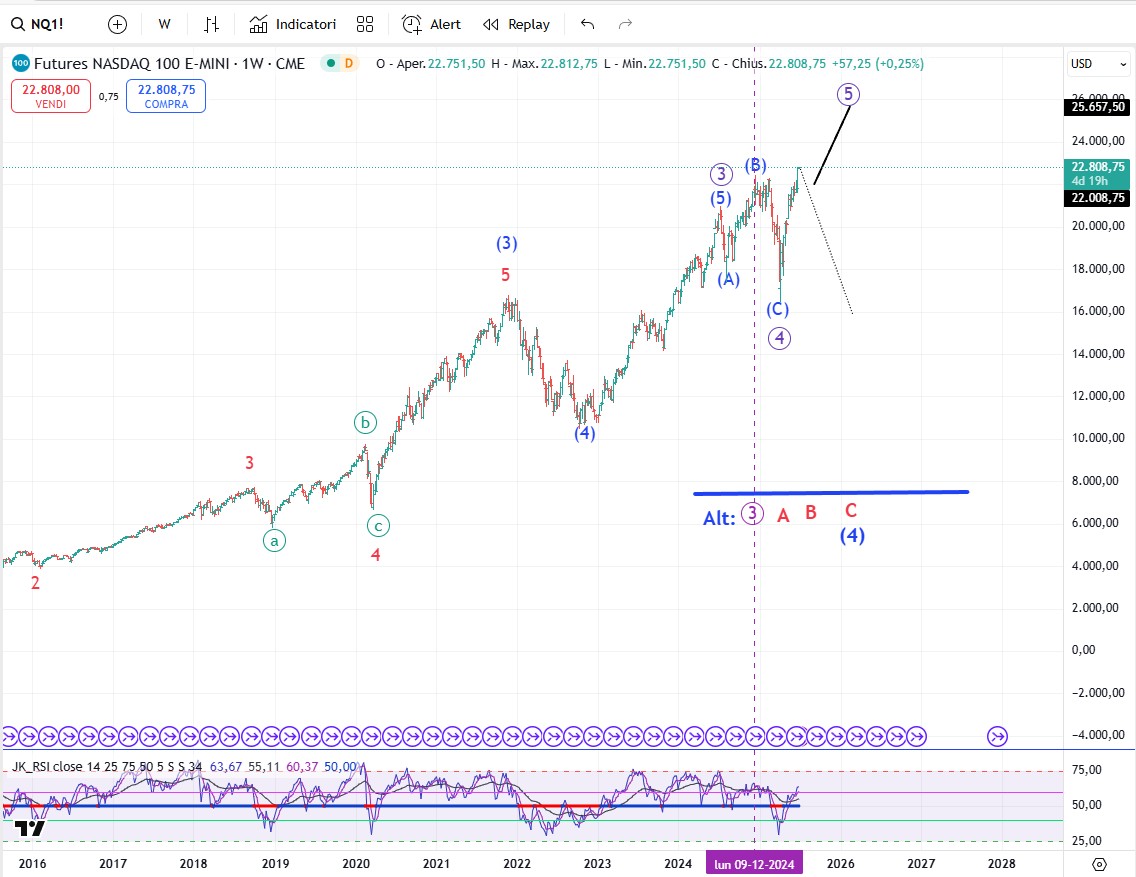Image resolution: width=1136 pixels, height=877 pixels.
Task: Click the green circled b label
Action: click(365, 422)
